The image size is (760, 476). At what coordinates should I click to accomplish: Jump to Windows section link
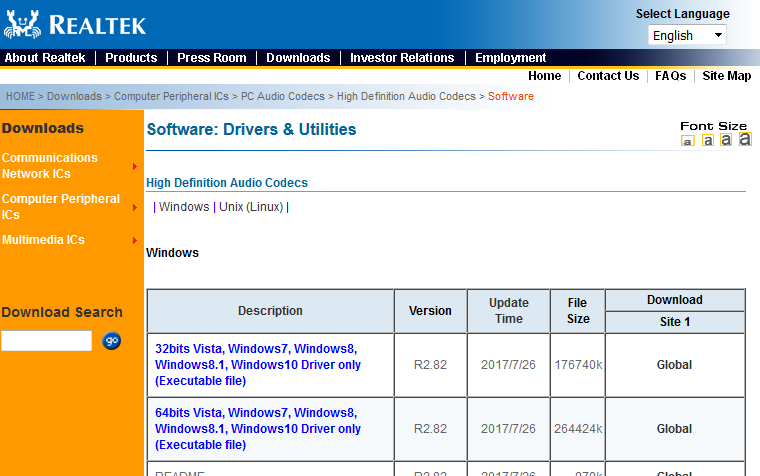(x=184, y=207)
